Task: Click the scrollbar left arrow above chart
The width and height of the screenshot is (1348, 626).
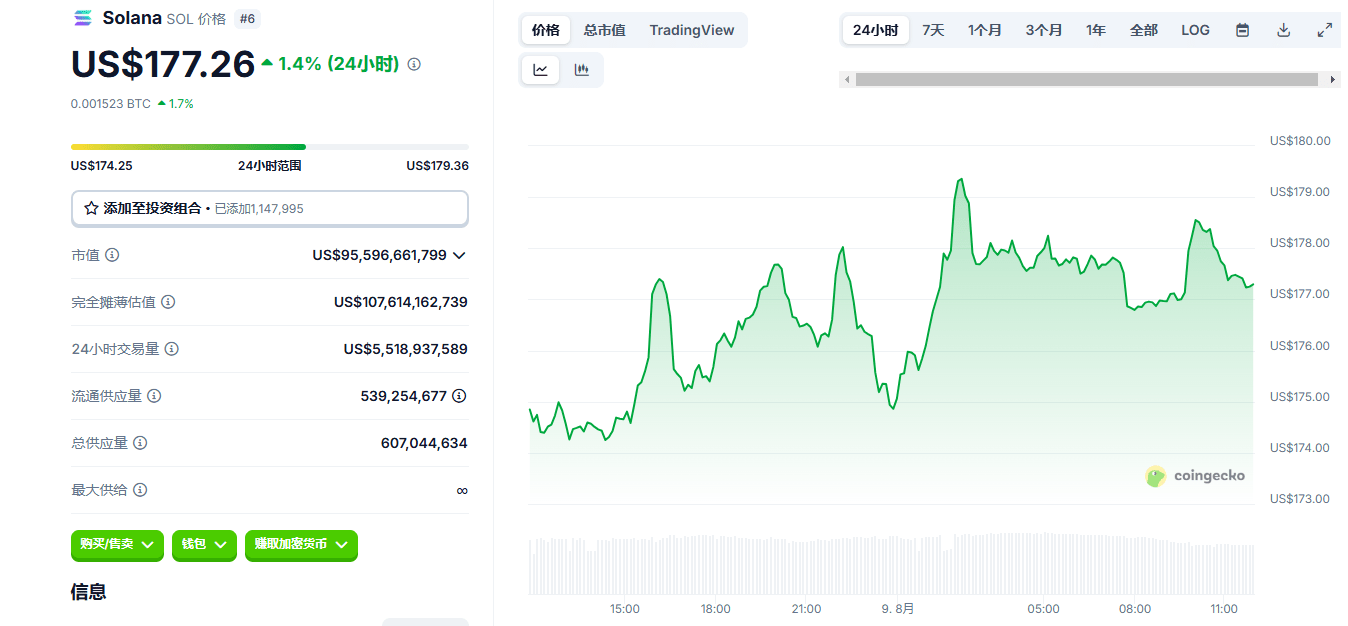Action: pyautogui.click(x=847, y=79)
